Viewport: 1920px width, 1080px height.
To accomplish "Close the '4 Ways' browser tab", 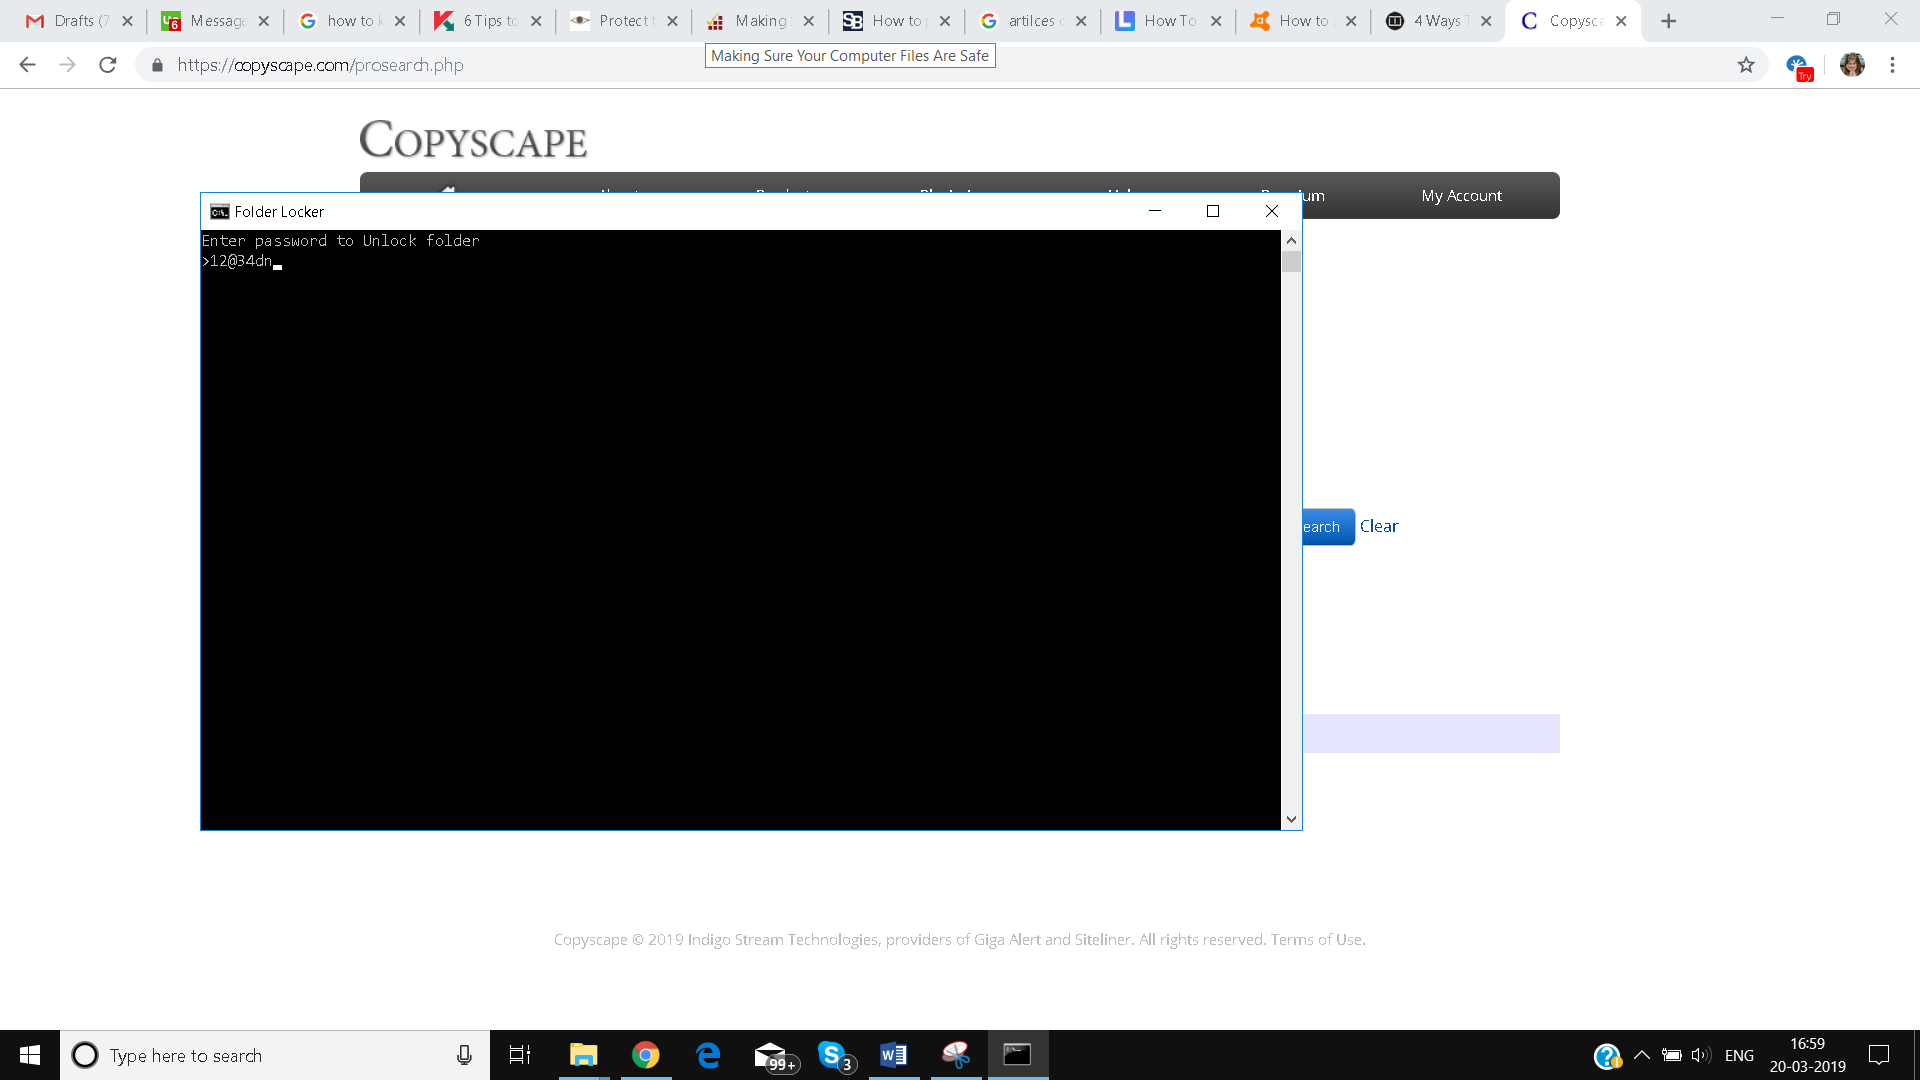I will point(1486,21).
